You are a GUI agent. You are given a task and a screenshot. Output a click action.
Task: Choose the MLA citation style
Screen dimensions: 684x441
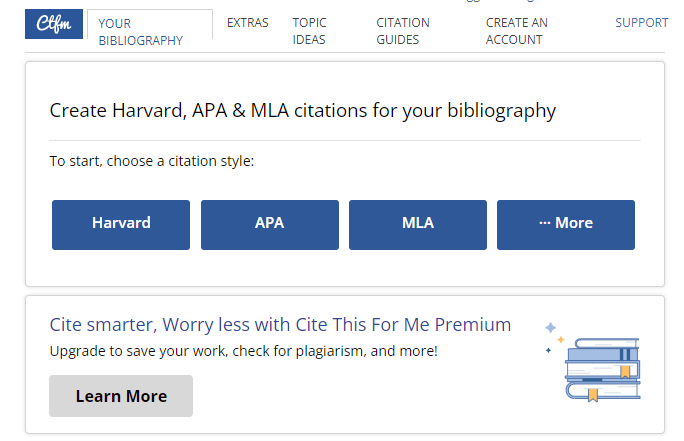click(x=418, y=225)
